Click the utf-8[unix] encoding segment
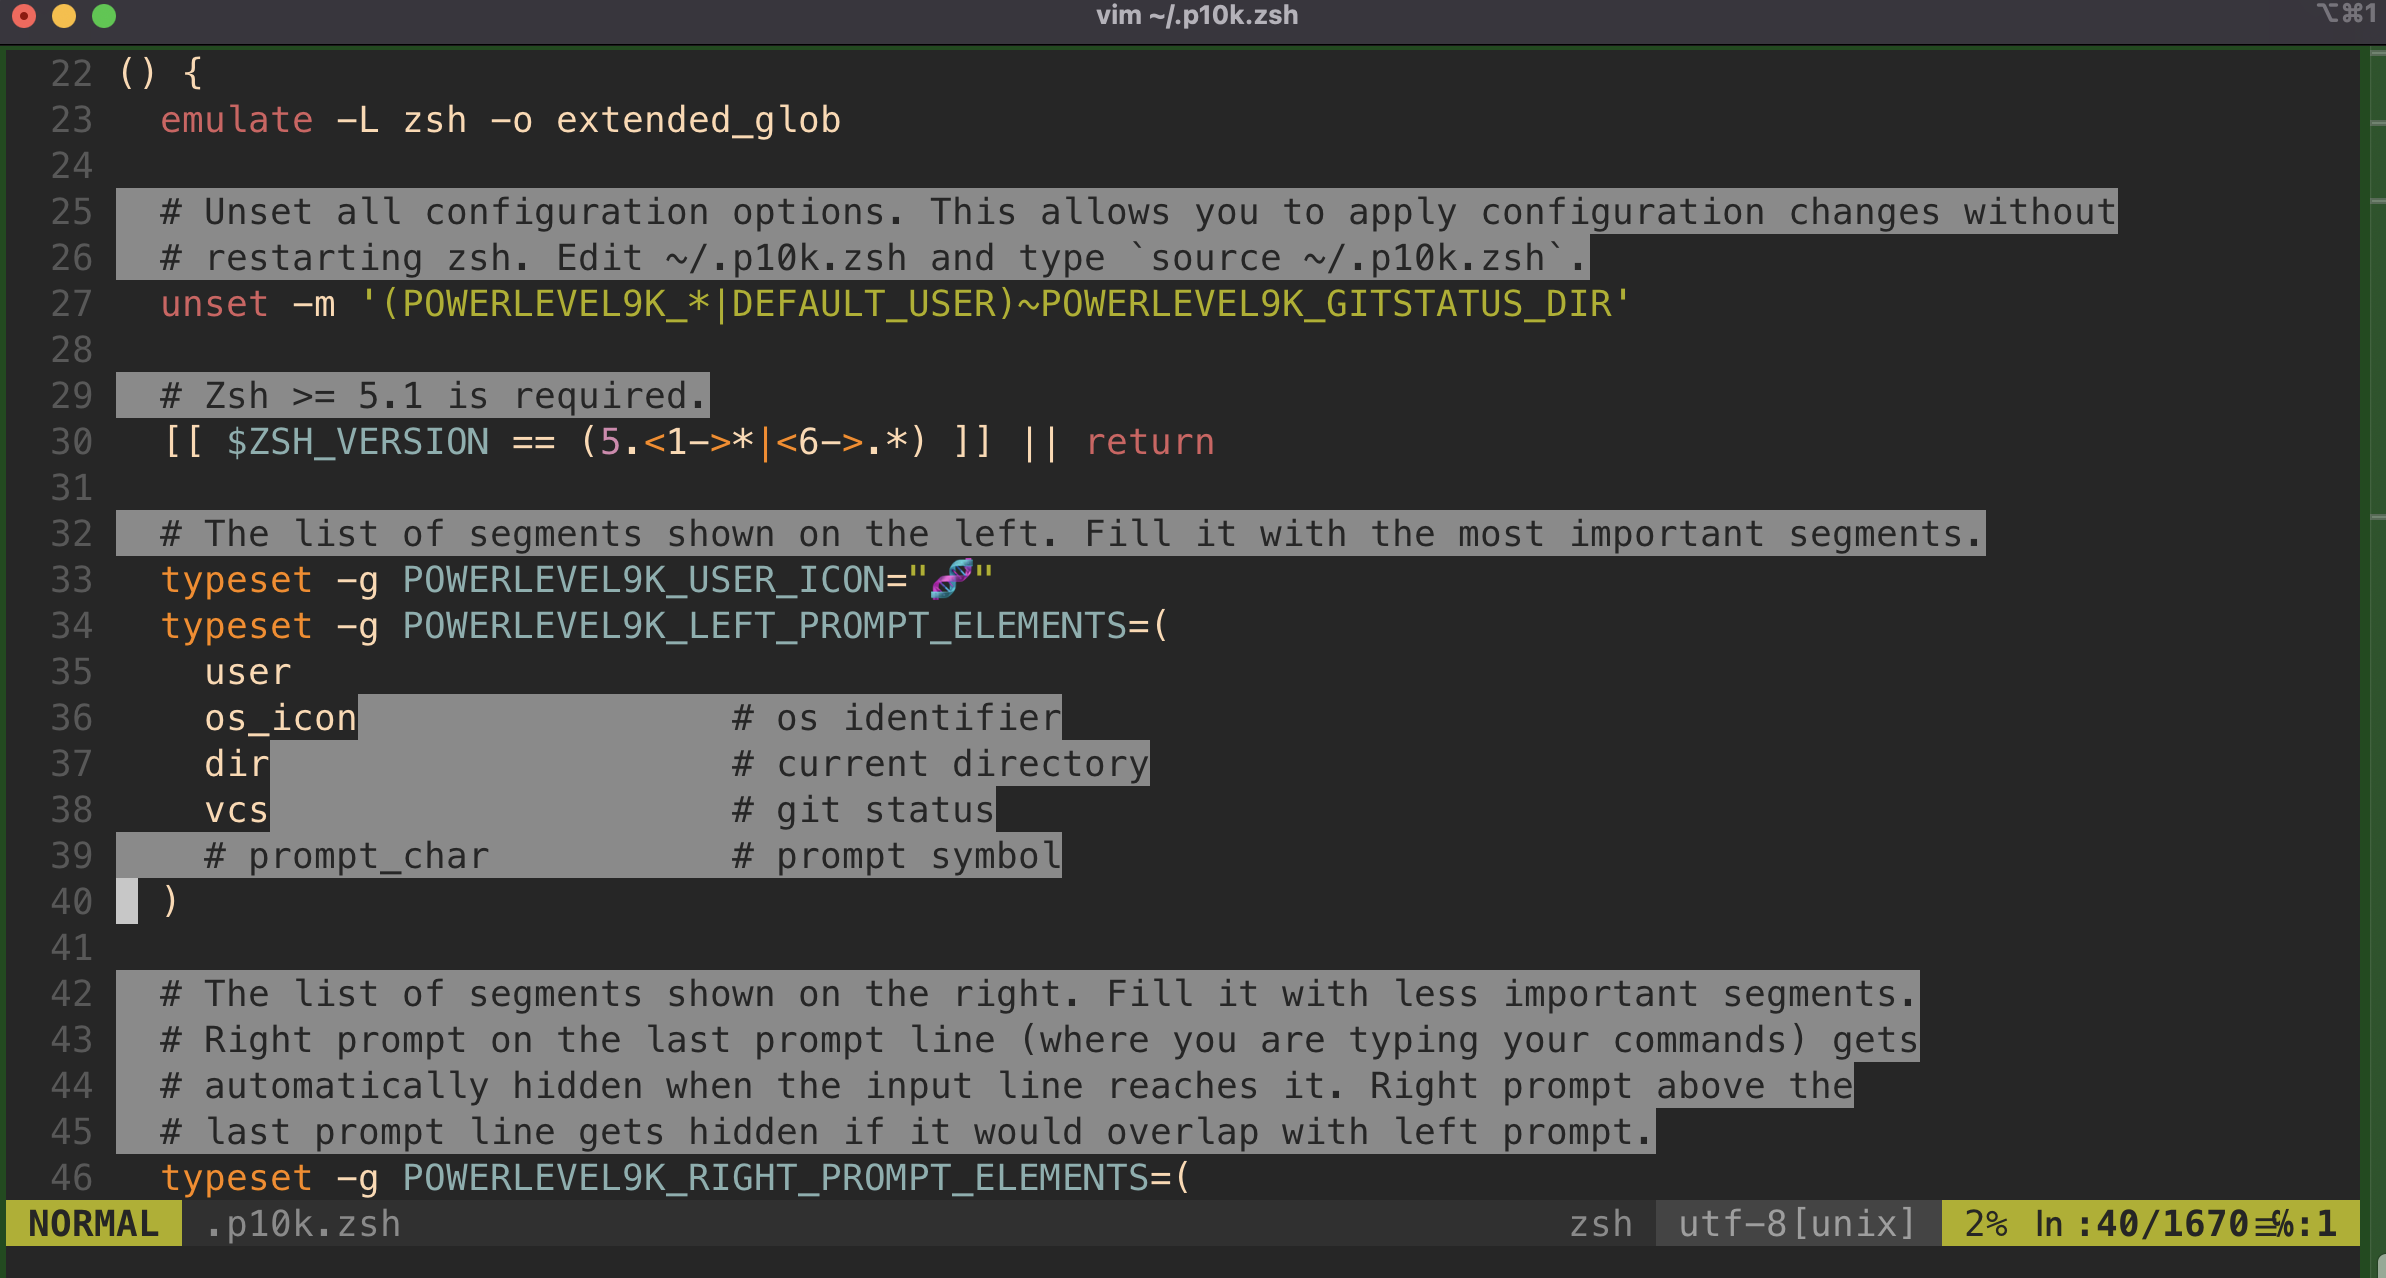The width and height of the screenshot is (2386, 1278). click(1796, 1224)
